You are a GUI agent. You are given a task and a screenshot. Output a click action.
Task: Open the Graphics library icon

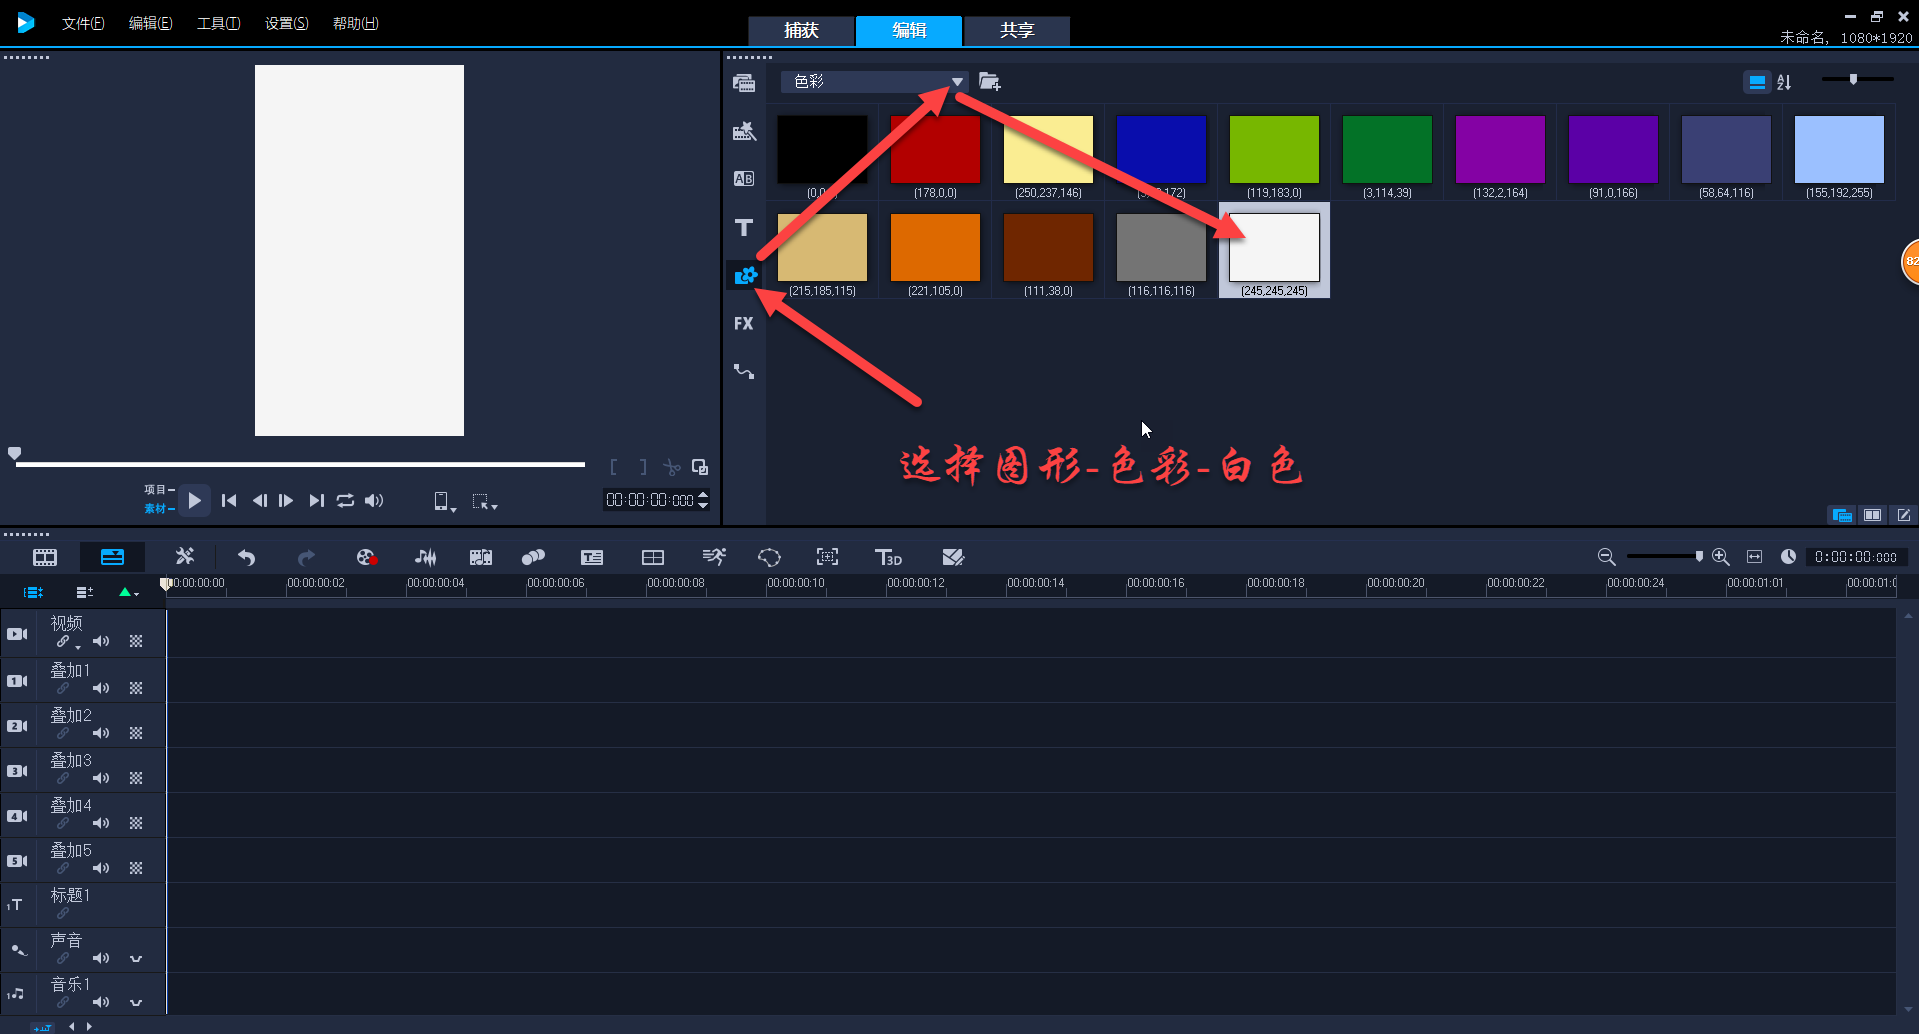pyautogui.click(x=746, y=275)
